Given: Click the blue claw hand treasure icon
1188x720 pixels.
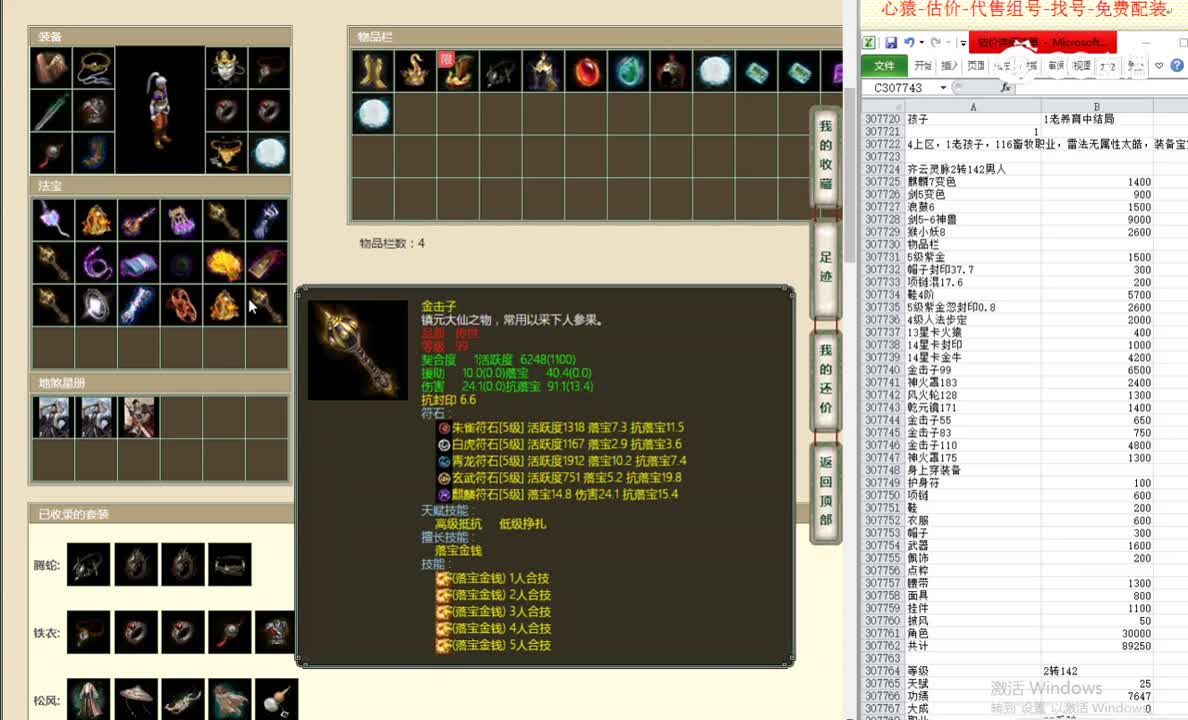Looking at the screenshot, I should click(267, 221).
